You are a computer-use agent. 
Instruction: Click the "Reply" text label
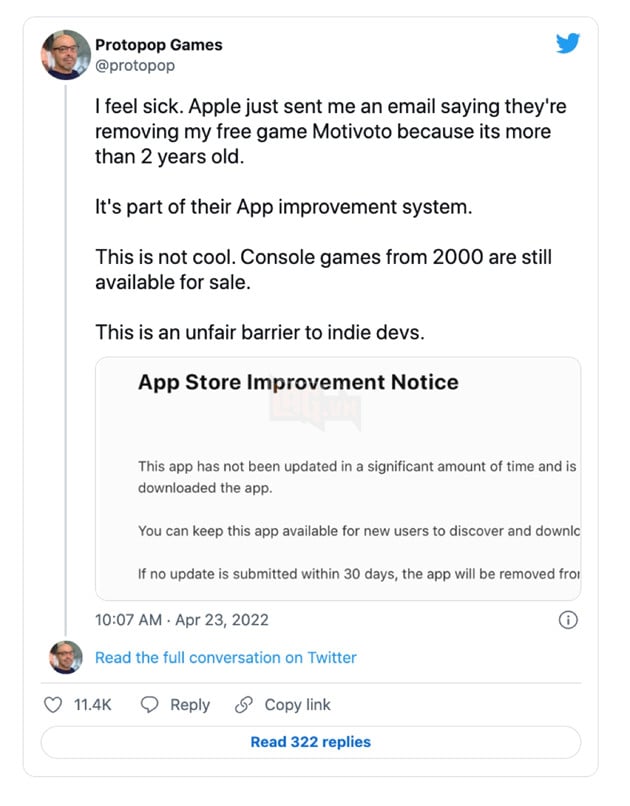point(190,705)
